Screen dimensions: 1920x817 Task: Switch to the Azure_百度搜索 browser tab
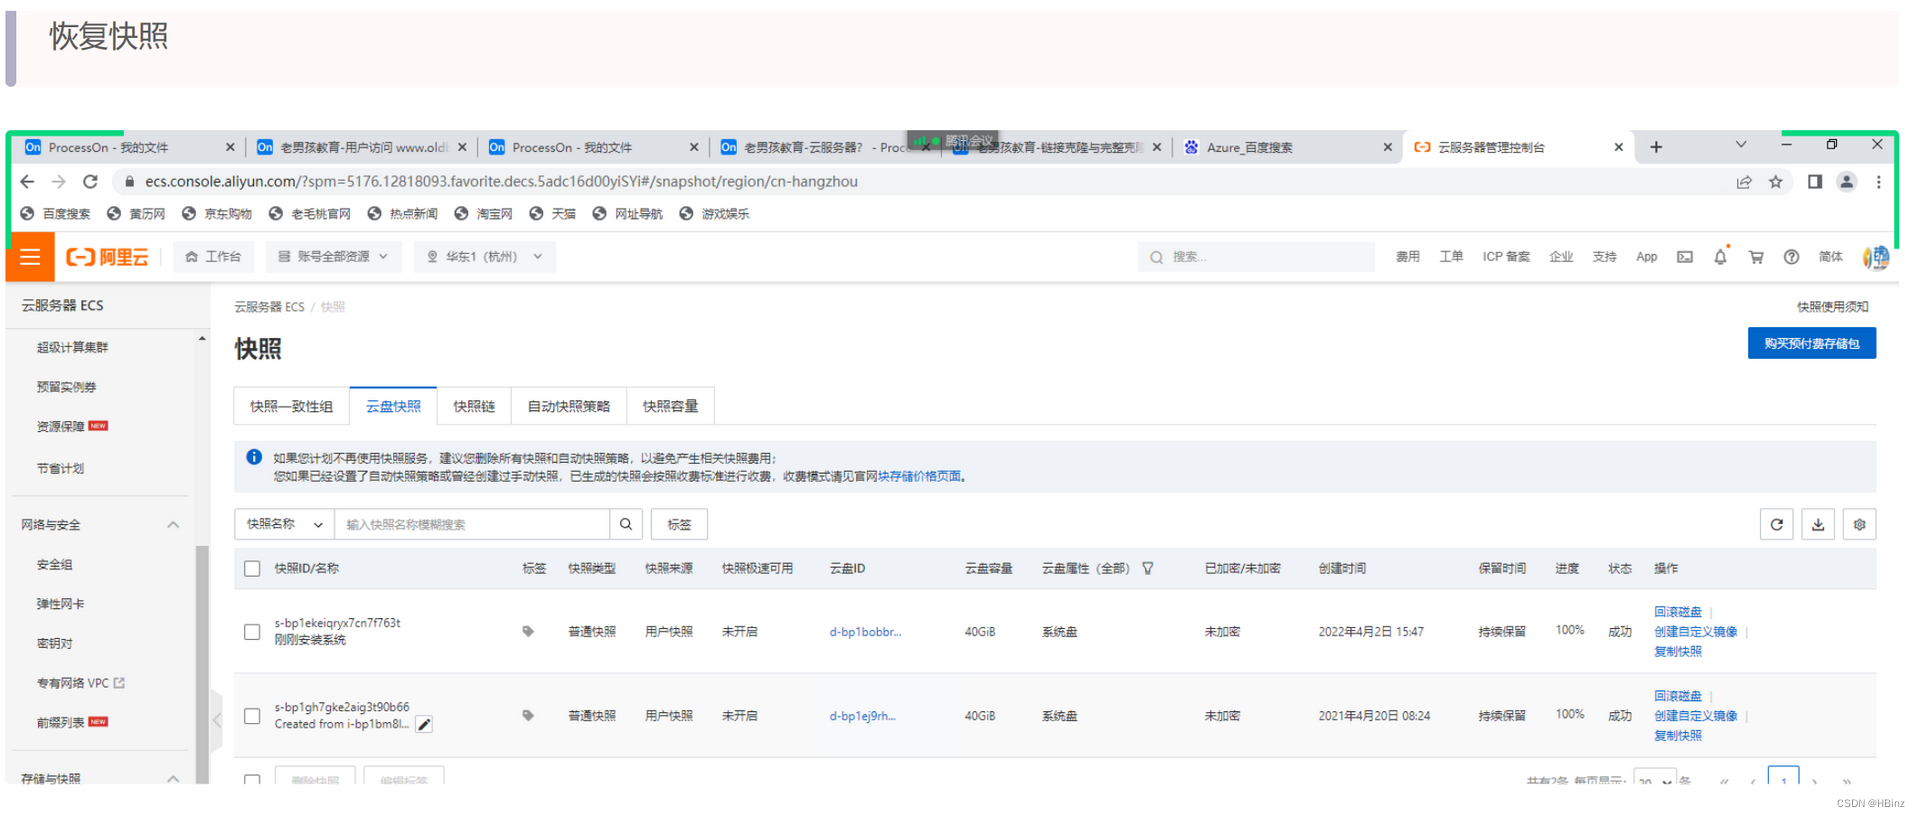pyautogui.click(x=1287, y=147)
